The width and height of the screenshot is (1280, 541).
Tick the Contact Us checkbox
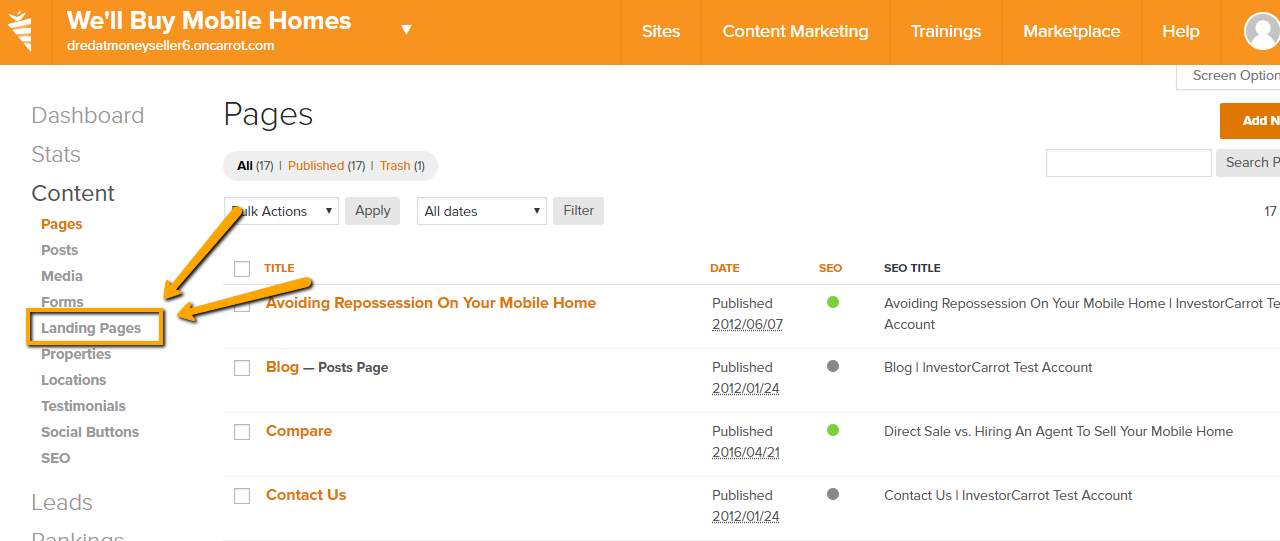pyautogui.click(x=242, y=496)
